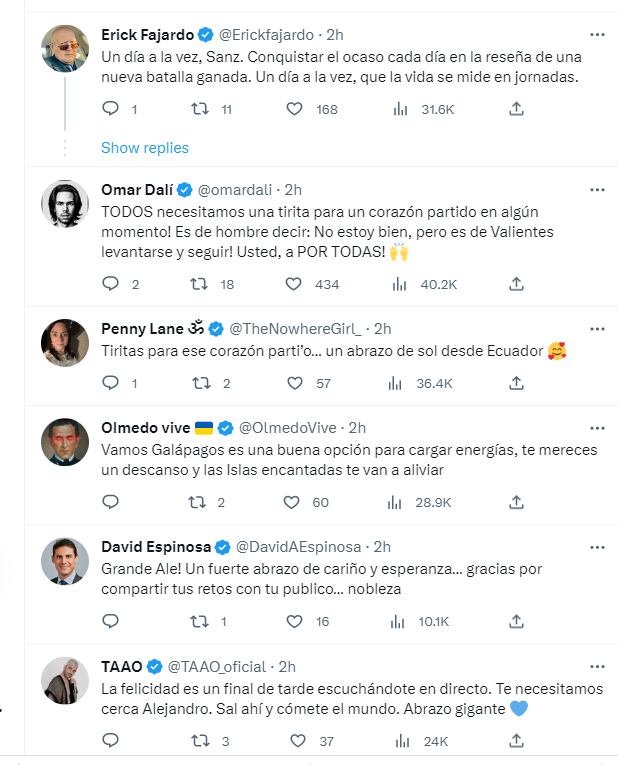Open more options menu on Omar Dalí's tweet
The image size is (618, 765).
(597, 189)
